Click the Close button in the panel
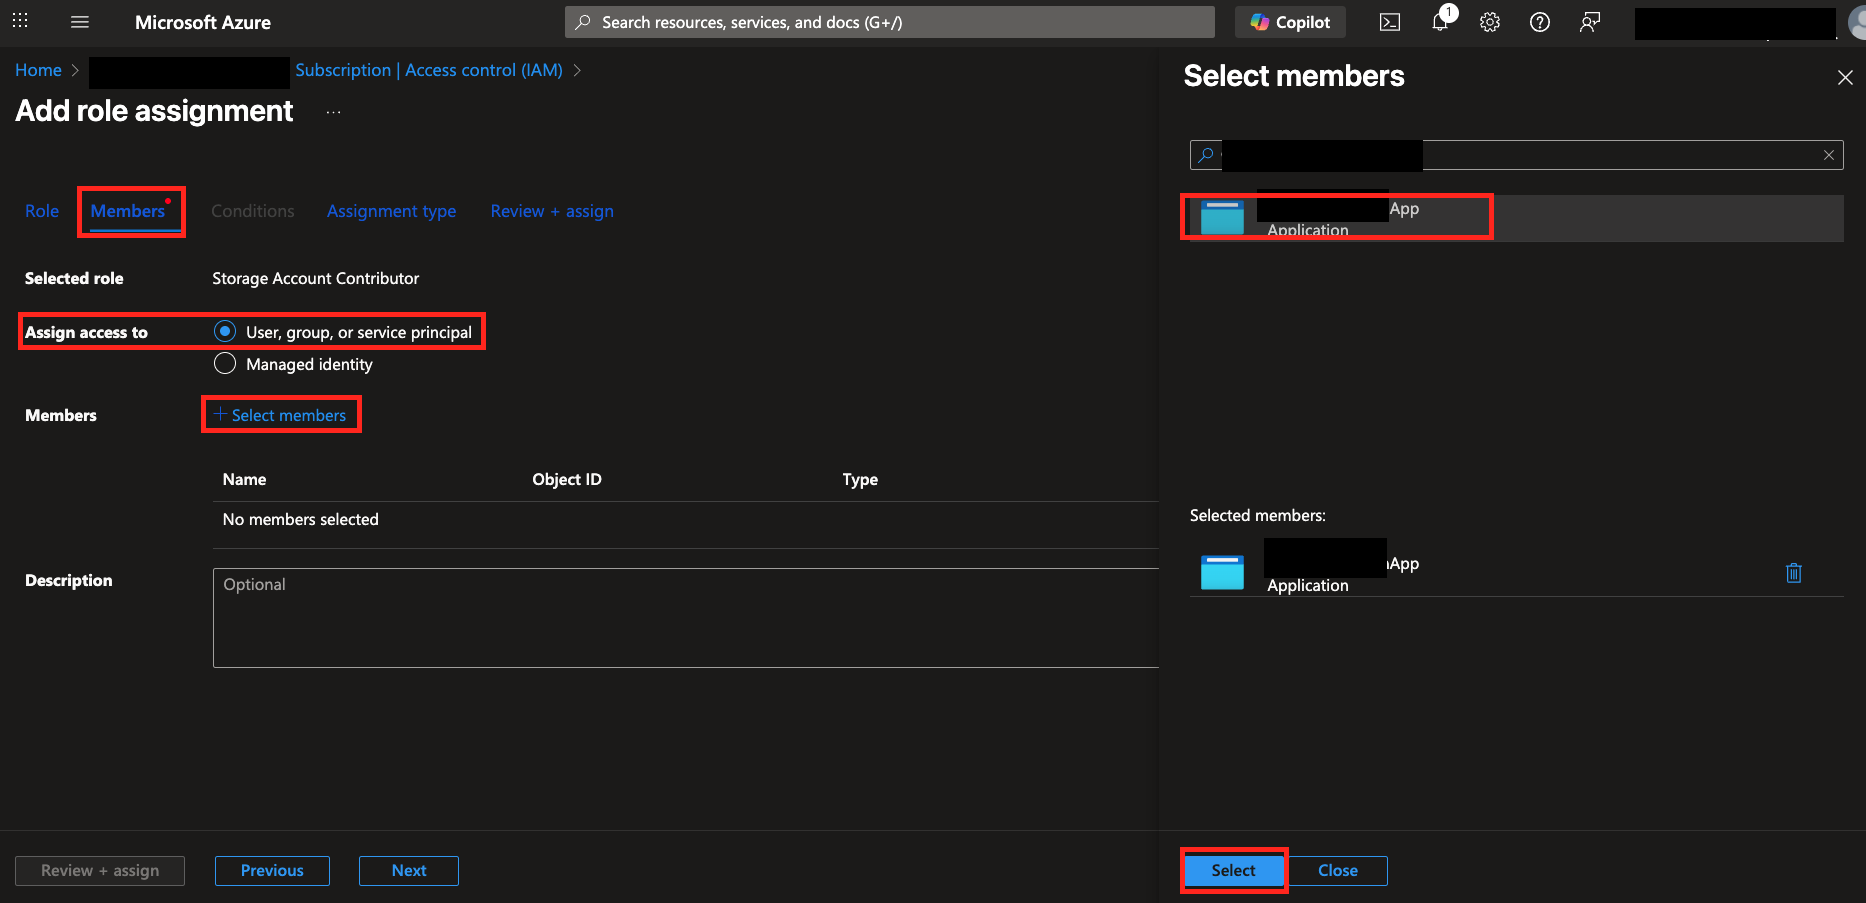The height and width of the screenshot is (903, 1866). (x=1338, y=871)
